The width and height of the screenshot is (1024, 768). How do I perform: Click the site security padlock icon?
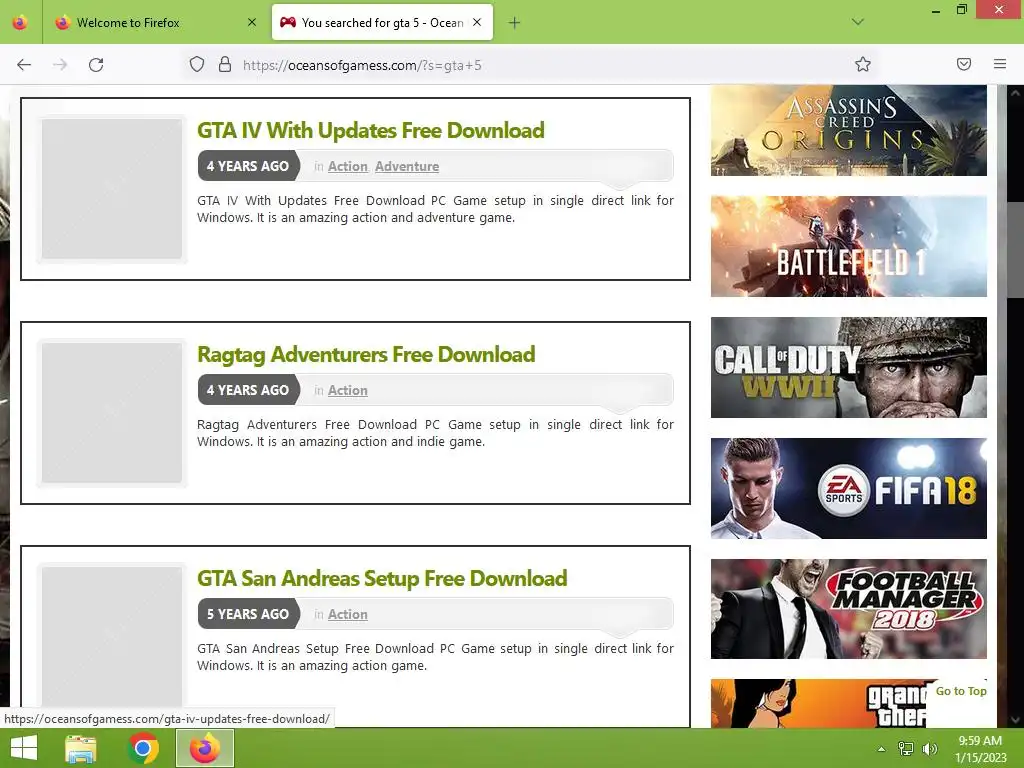(x=225, y=65)
